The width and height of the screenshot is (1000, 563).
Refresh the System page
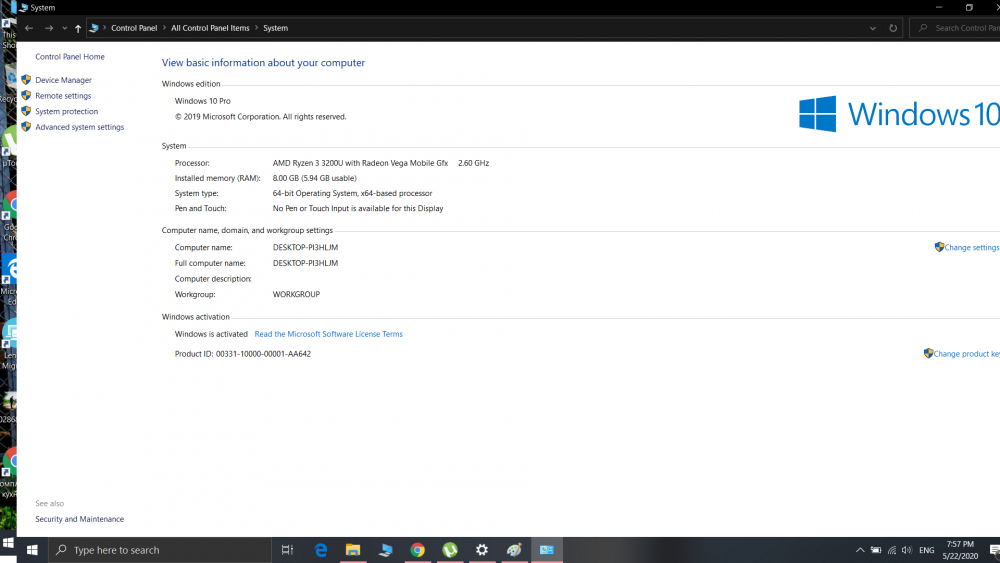[893, 28]
